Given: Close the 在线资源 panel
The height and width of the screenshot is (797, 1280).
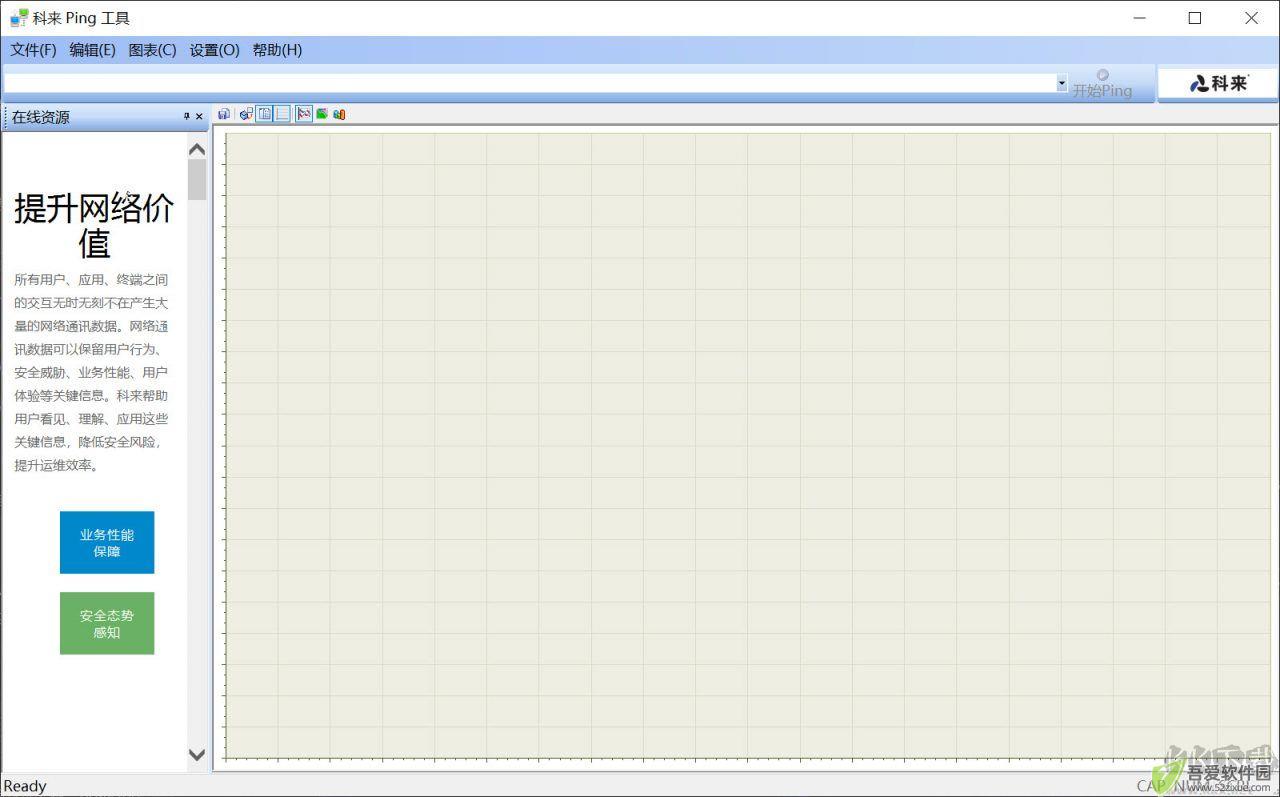Looking at the screenshot, I should tap(199, 117).
